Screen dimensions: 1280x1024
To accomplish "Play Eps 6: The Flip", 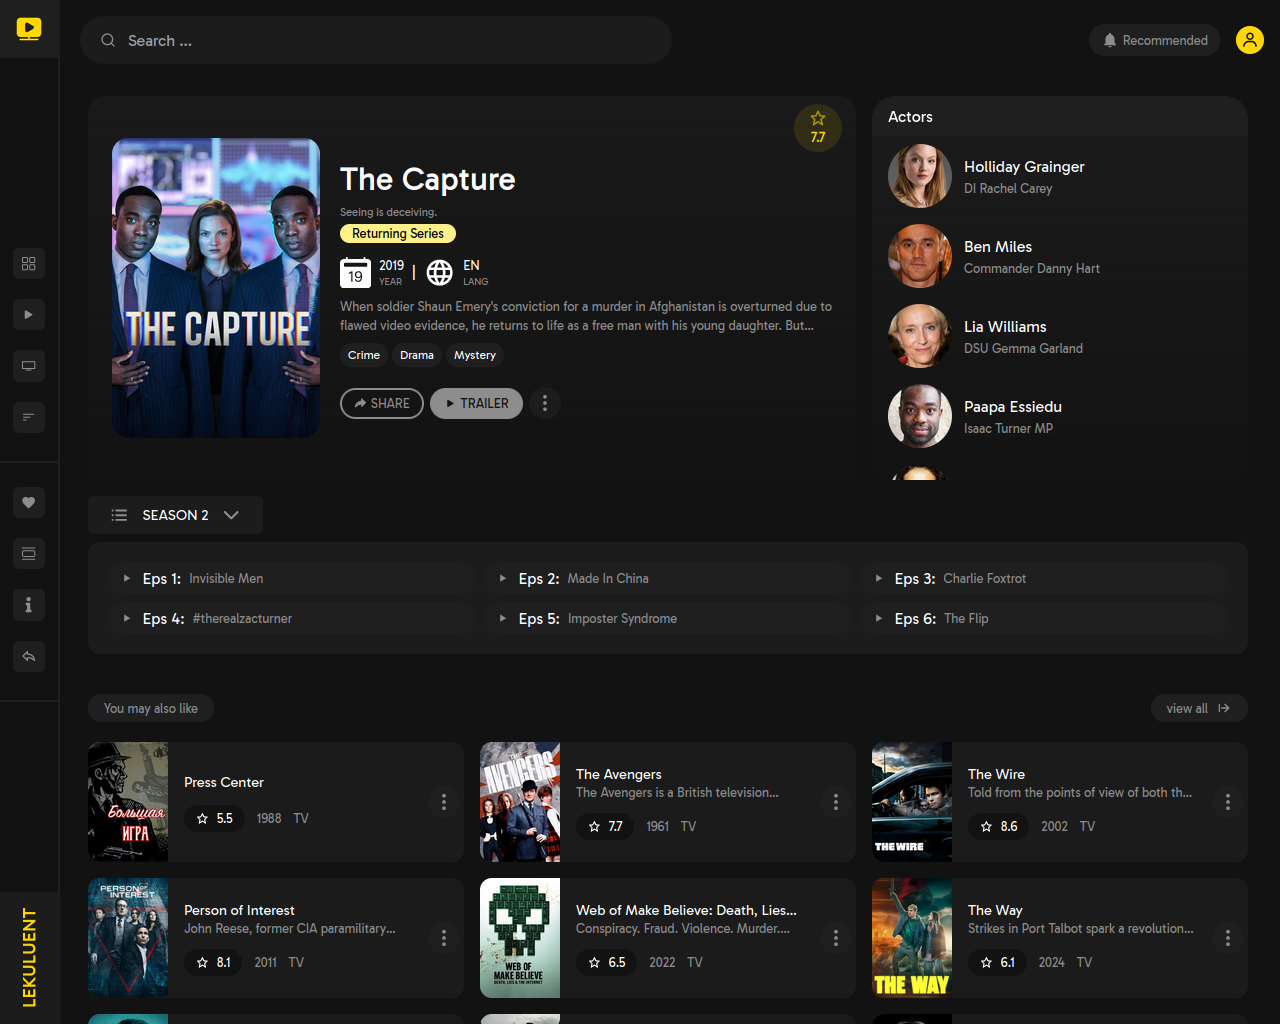I will coord(1042,618).
